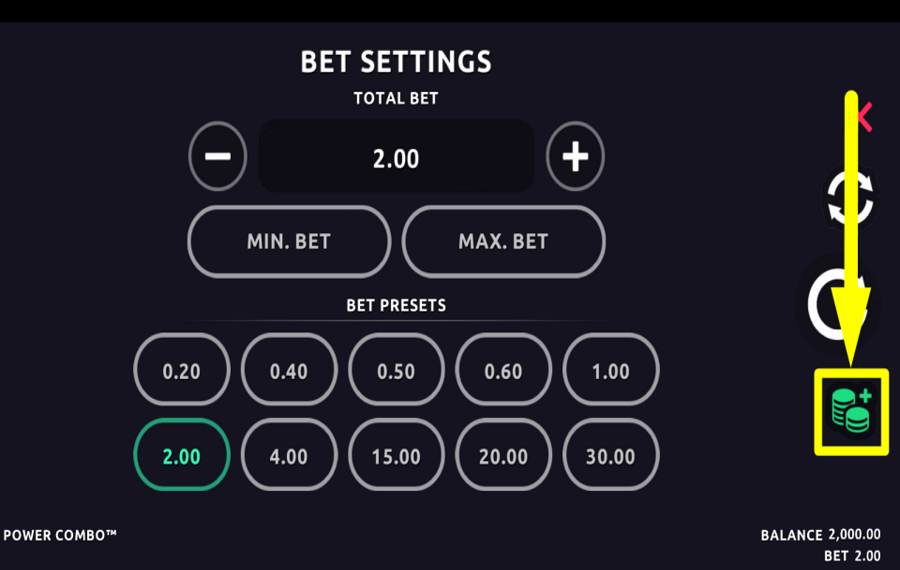Image resolution: width=900 pixels, height=570 pixels.
Task: Hit the round spin button
Action: [x=838, y=304]
